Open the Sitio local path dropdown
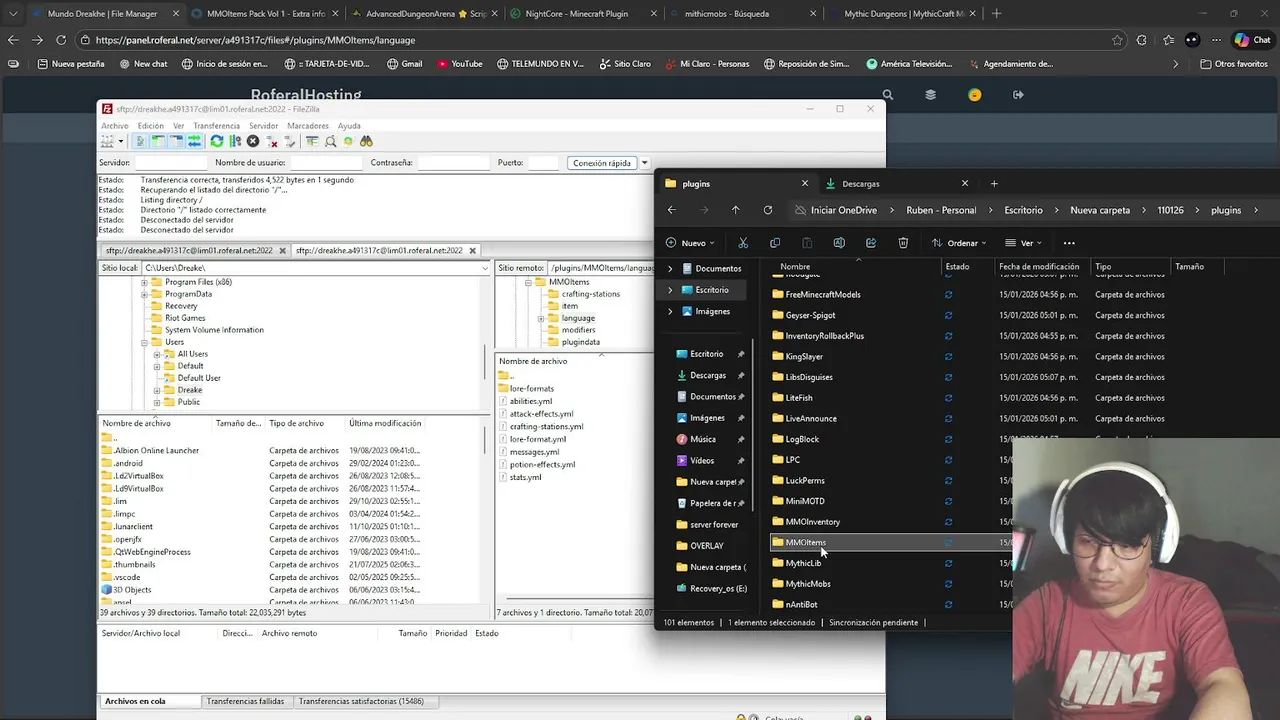Viewport: 1280px width, 720px height. pyautogui.click(x=486, y=268)
